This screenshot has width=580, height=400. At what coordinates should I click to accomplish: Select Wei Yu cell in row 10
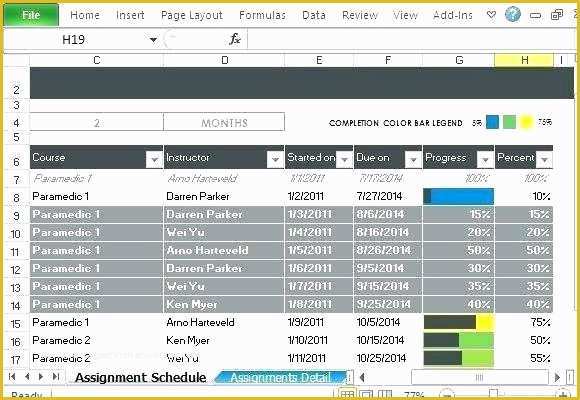coord(224,232)
